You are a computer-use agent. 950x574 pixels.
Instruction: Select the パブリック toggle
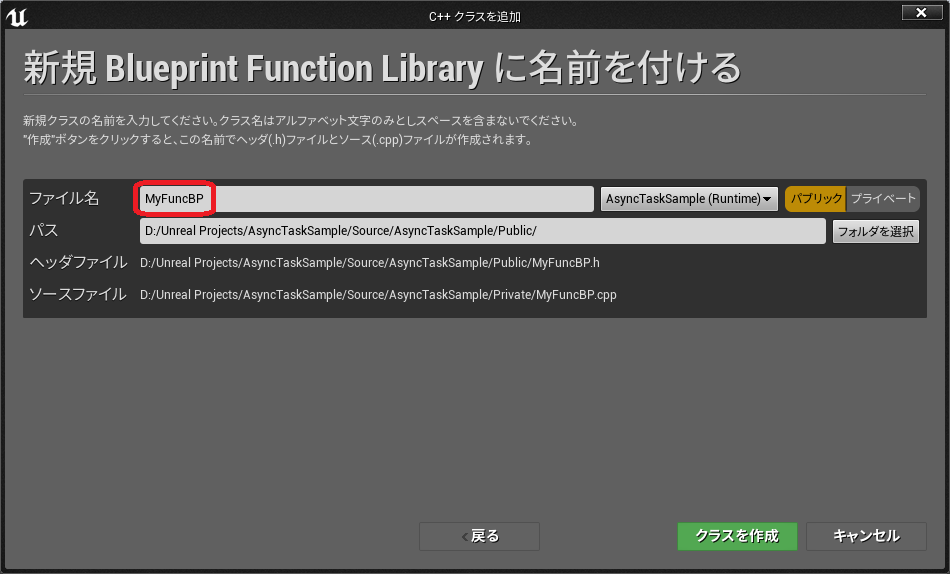815,199
